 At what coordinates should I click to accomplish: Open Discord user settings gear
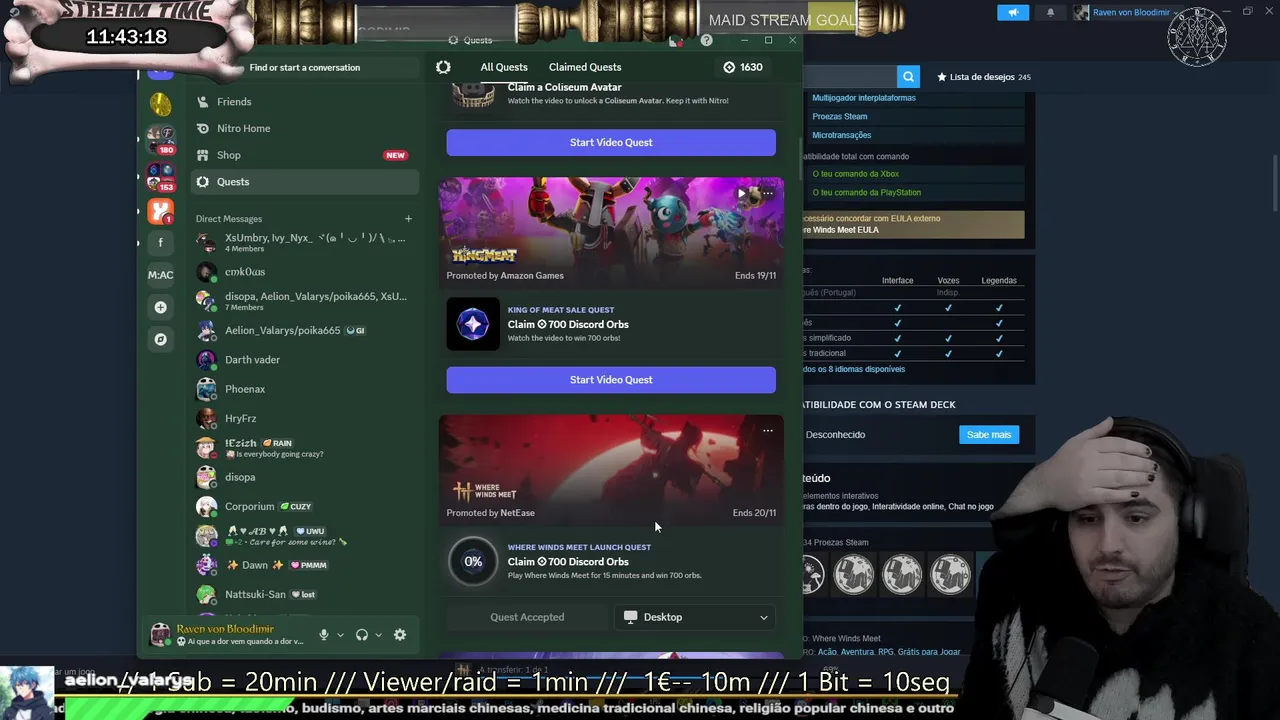[x=400, y=635]
